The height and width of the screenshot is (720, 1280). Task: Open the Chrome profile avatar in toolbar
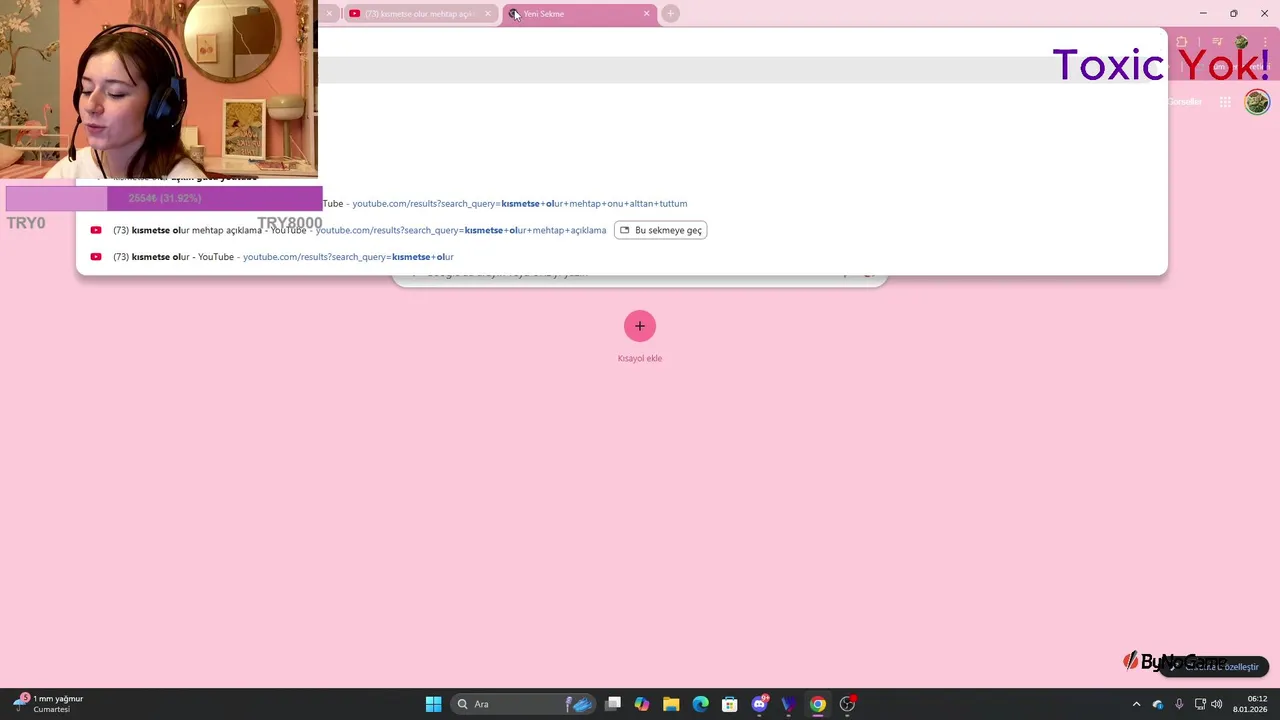point(1242,42)
